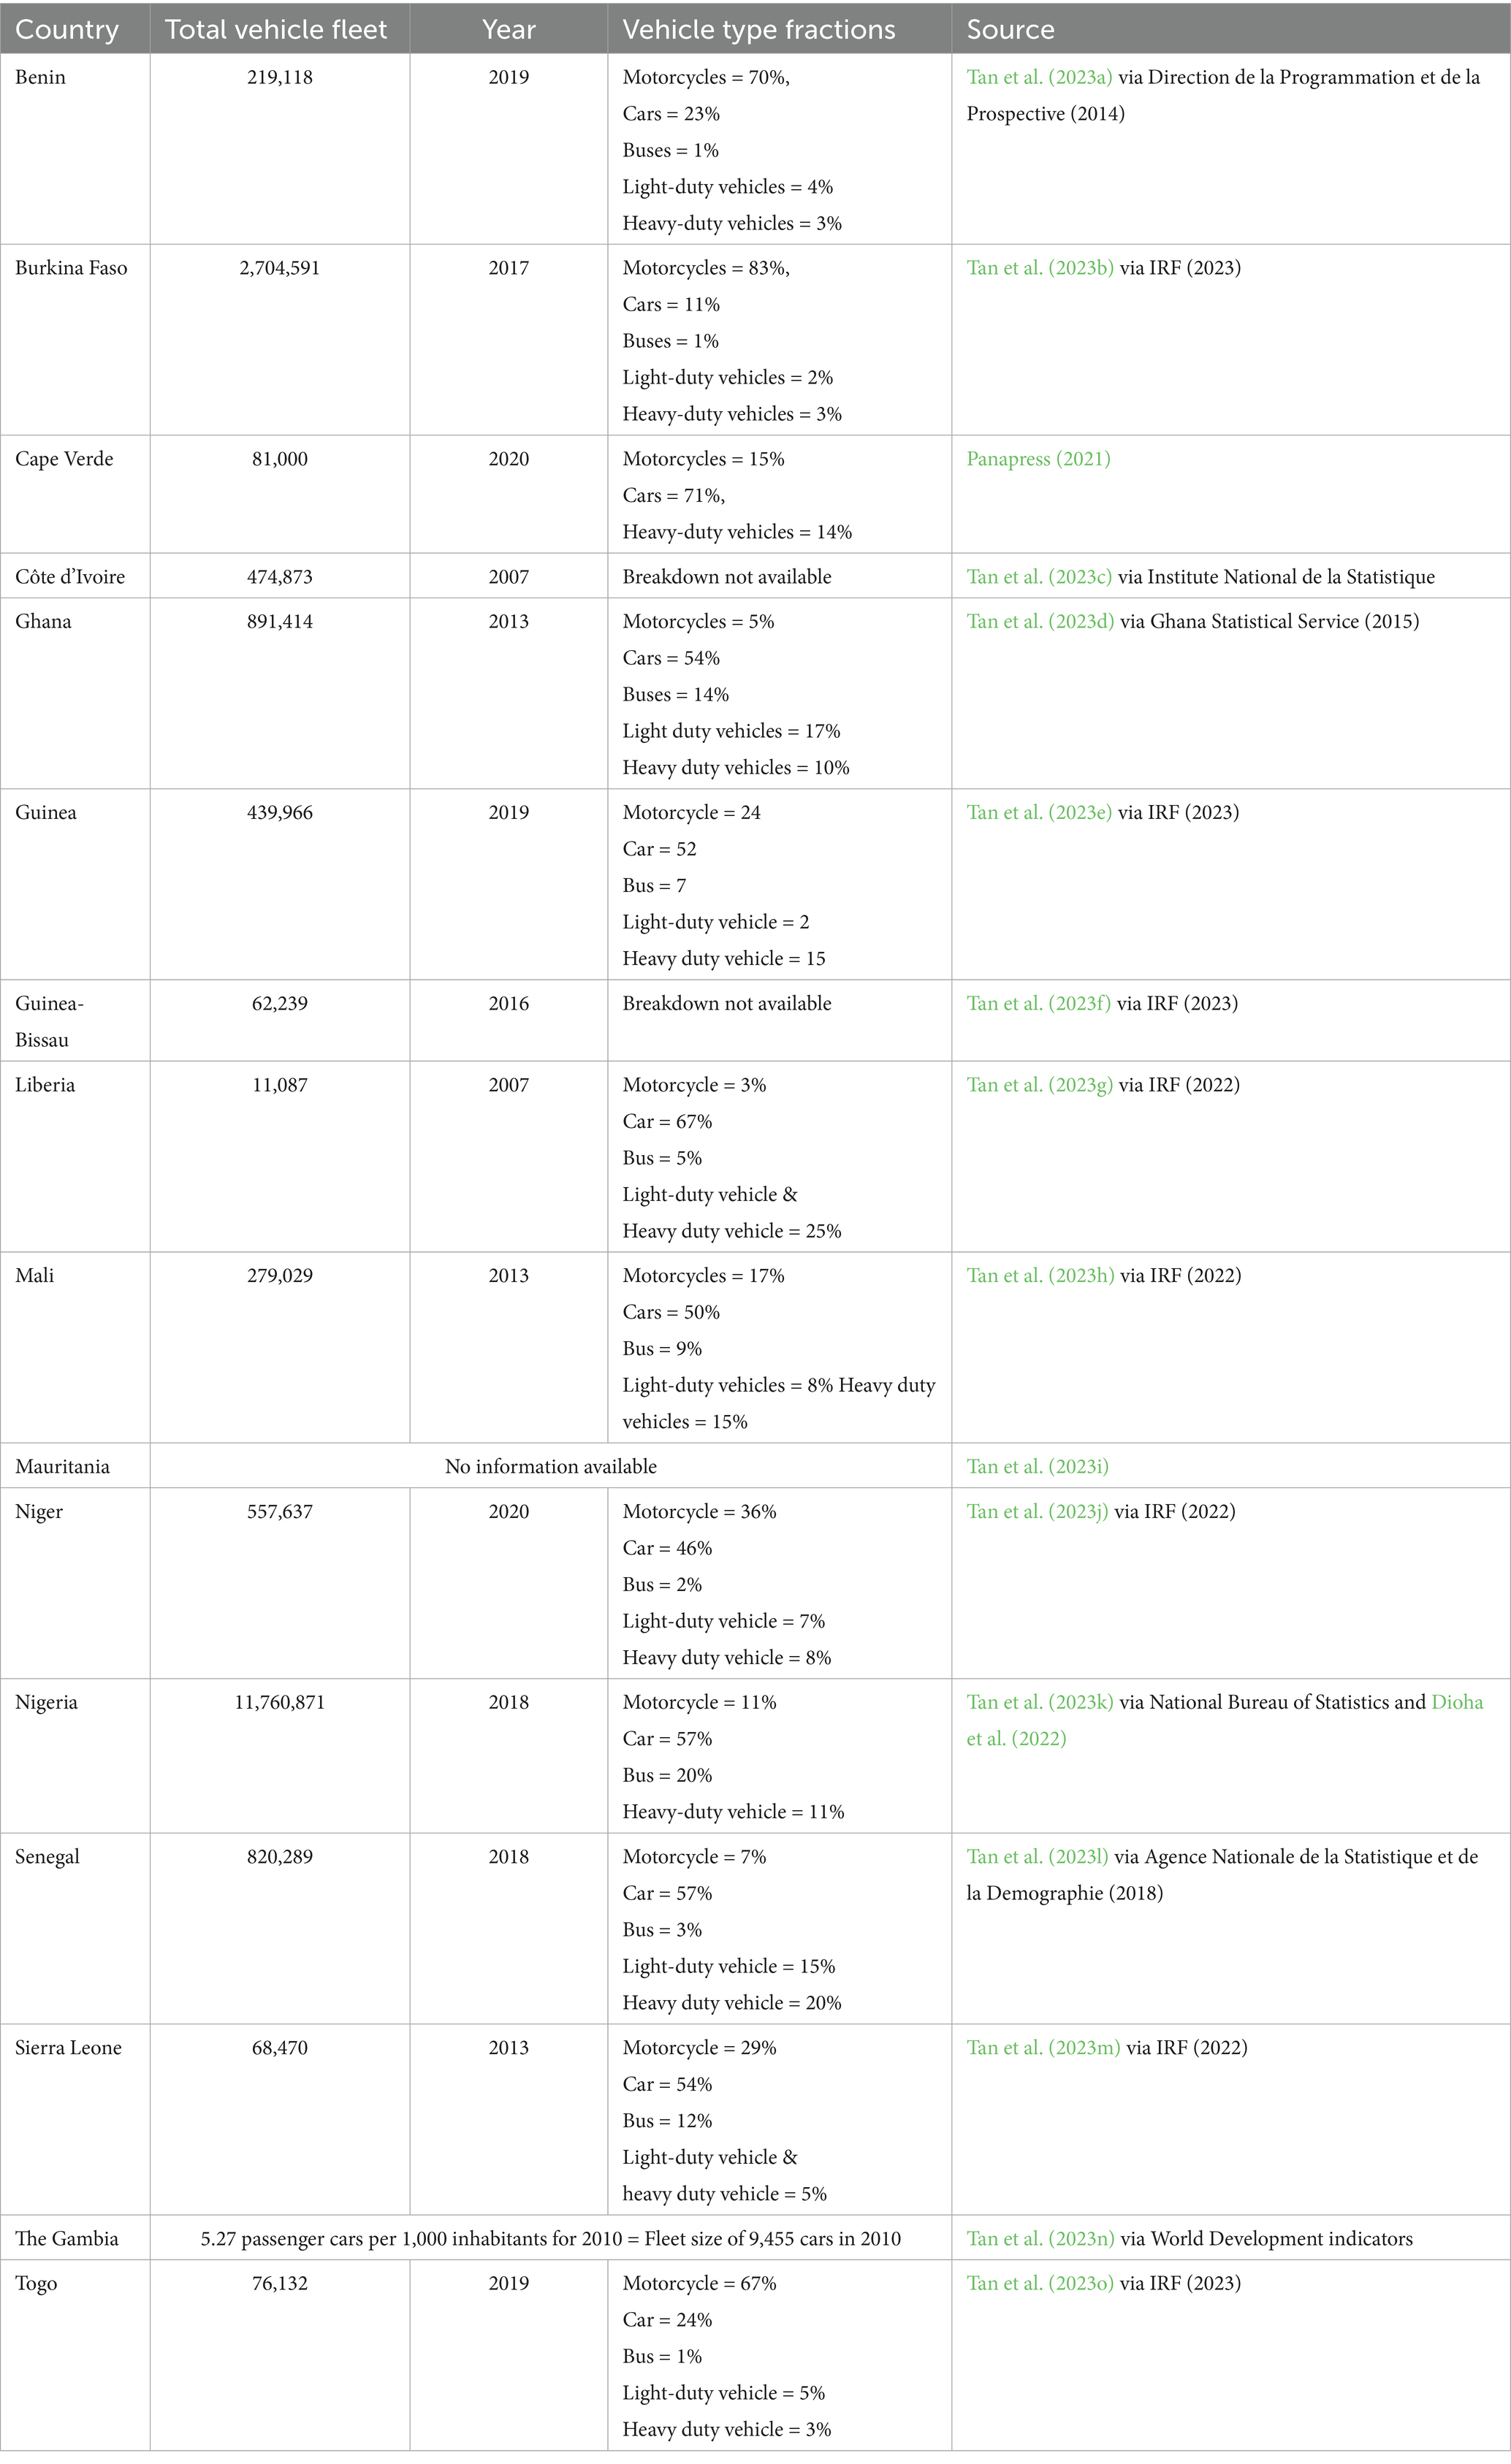Open the Tan et al. (2023o) Togo reference
Viewport: 1511px width, 2464px height.
[x=1040, y=2284]
